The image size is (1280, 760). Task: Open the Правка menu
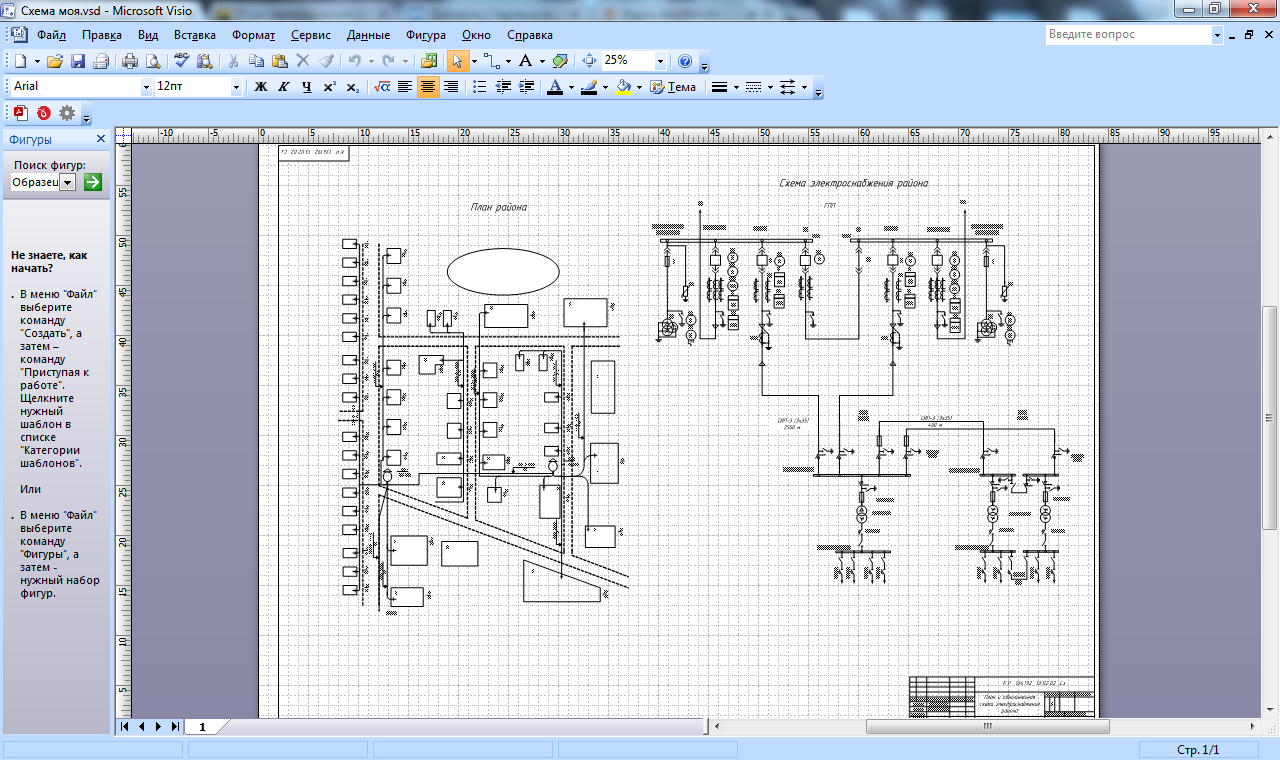coord(102,35)
